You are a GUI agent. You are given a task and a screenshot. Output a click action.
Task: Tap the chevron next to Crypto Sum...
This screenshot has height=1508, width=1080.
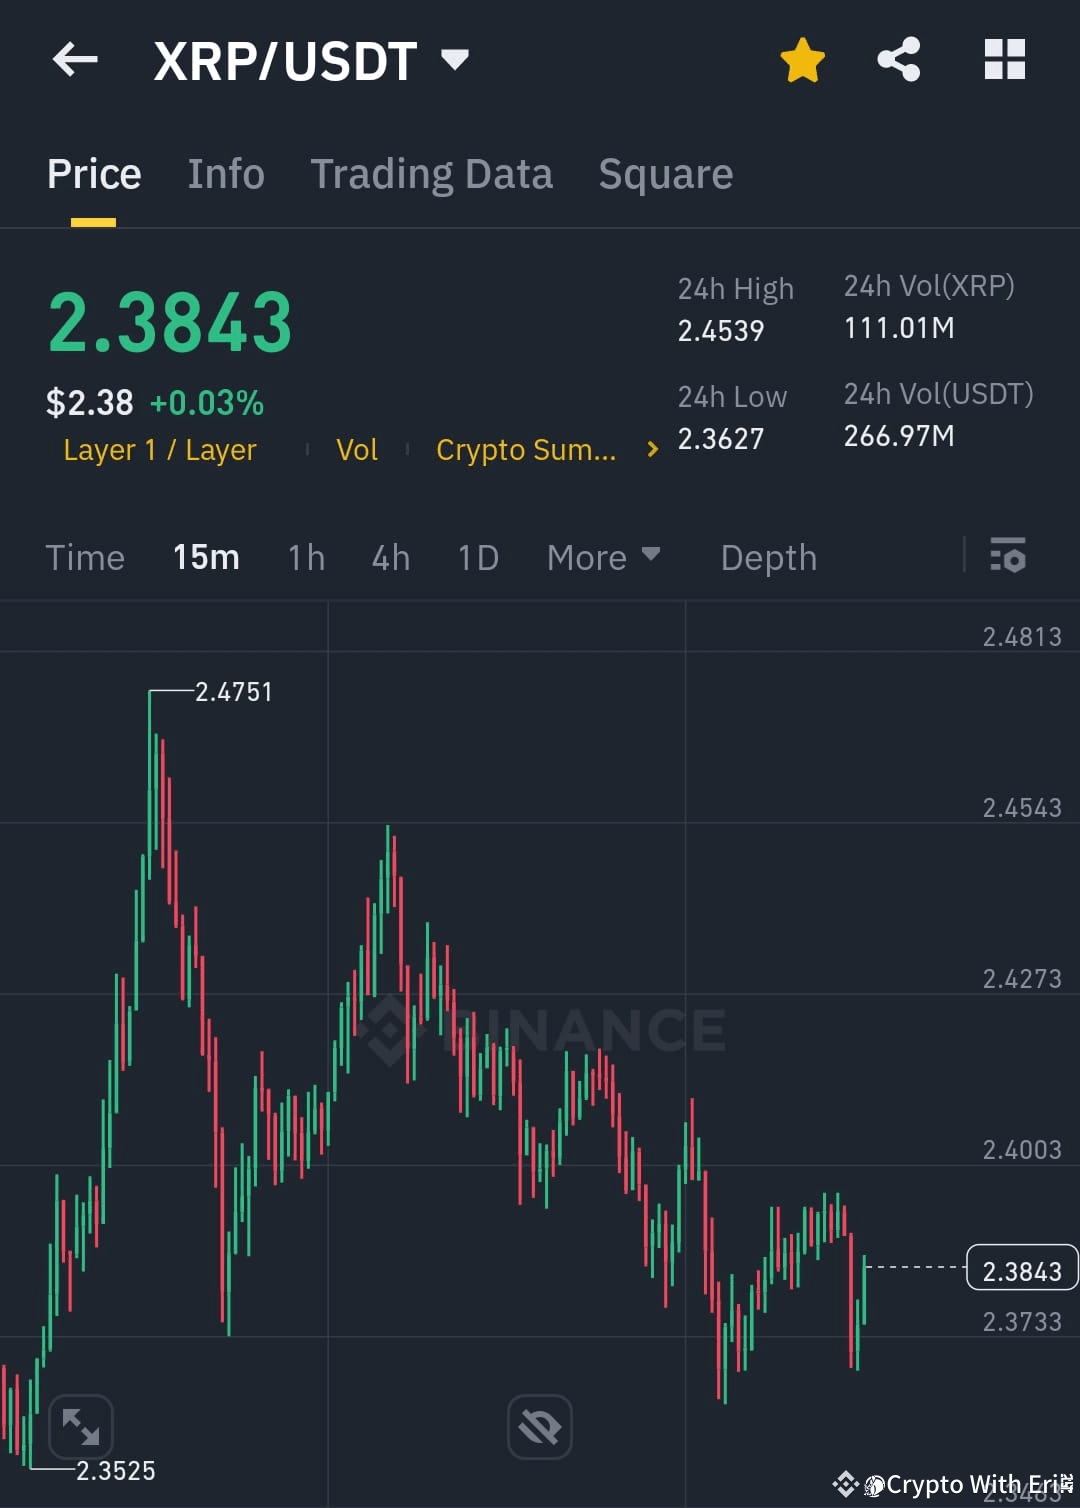651,450
